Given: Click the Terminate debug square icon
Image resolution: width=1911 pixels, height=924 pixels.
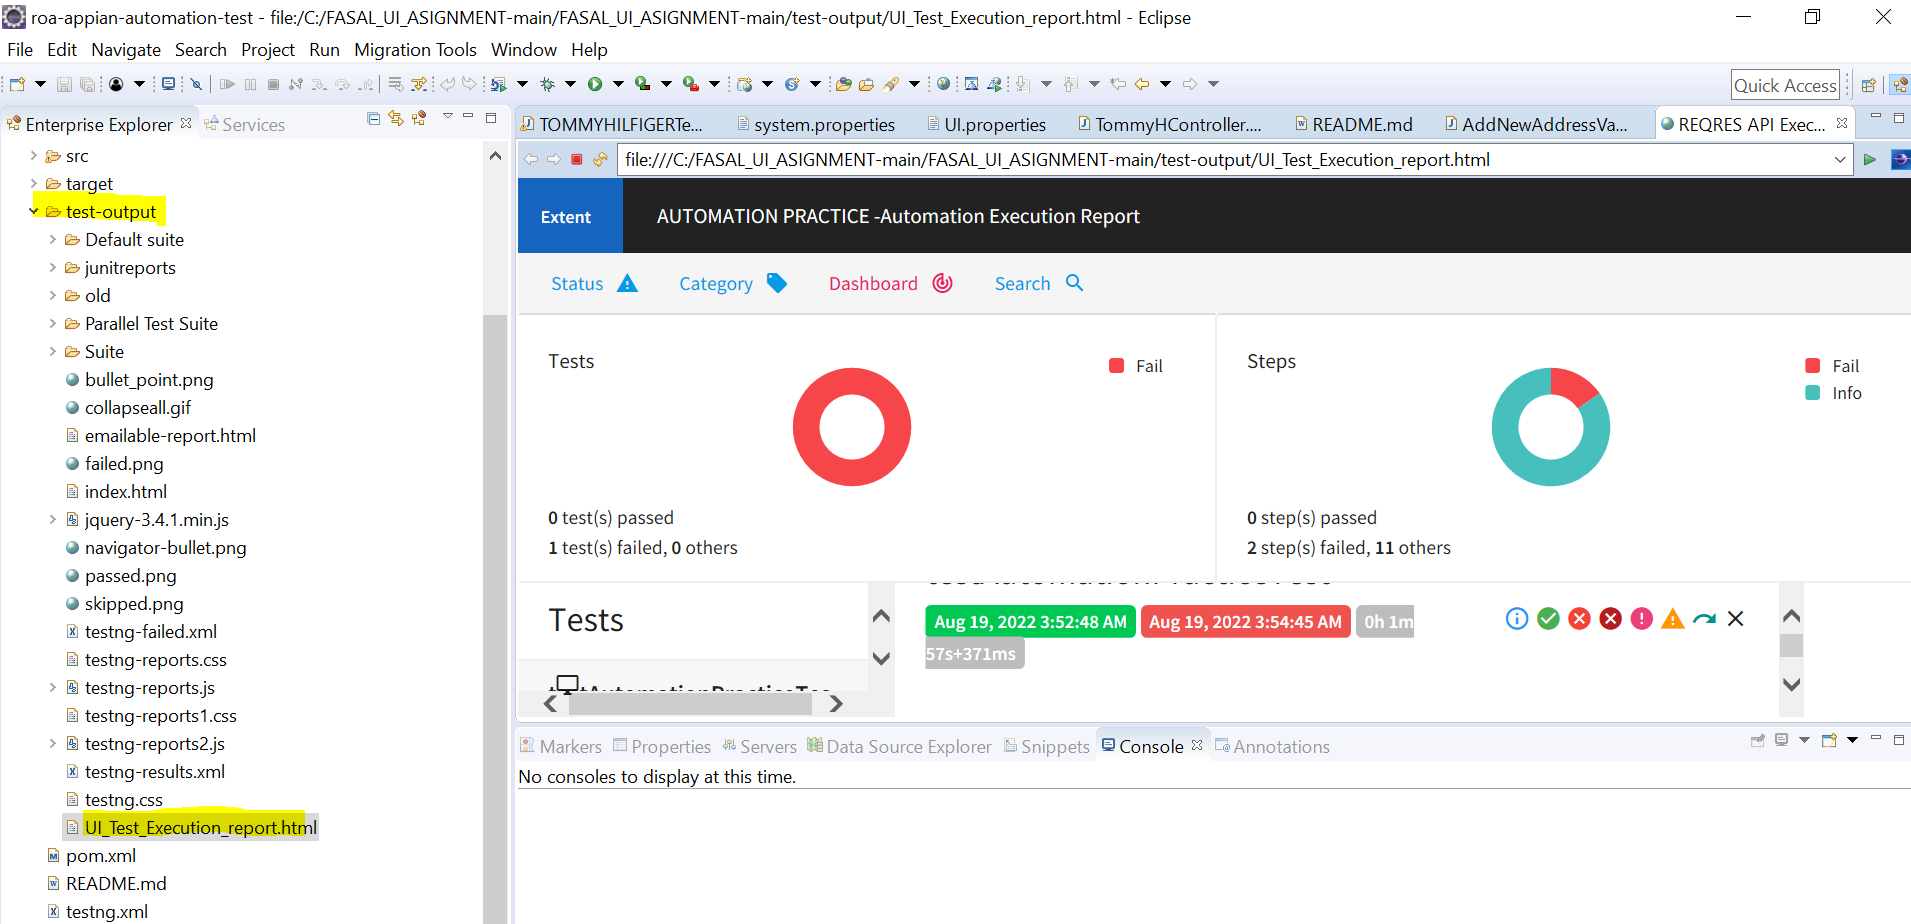Looking at the screenshot, I should click(x=273, y=84).
